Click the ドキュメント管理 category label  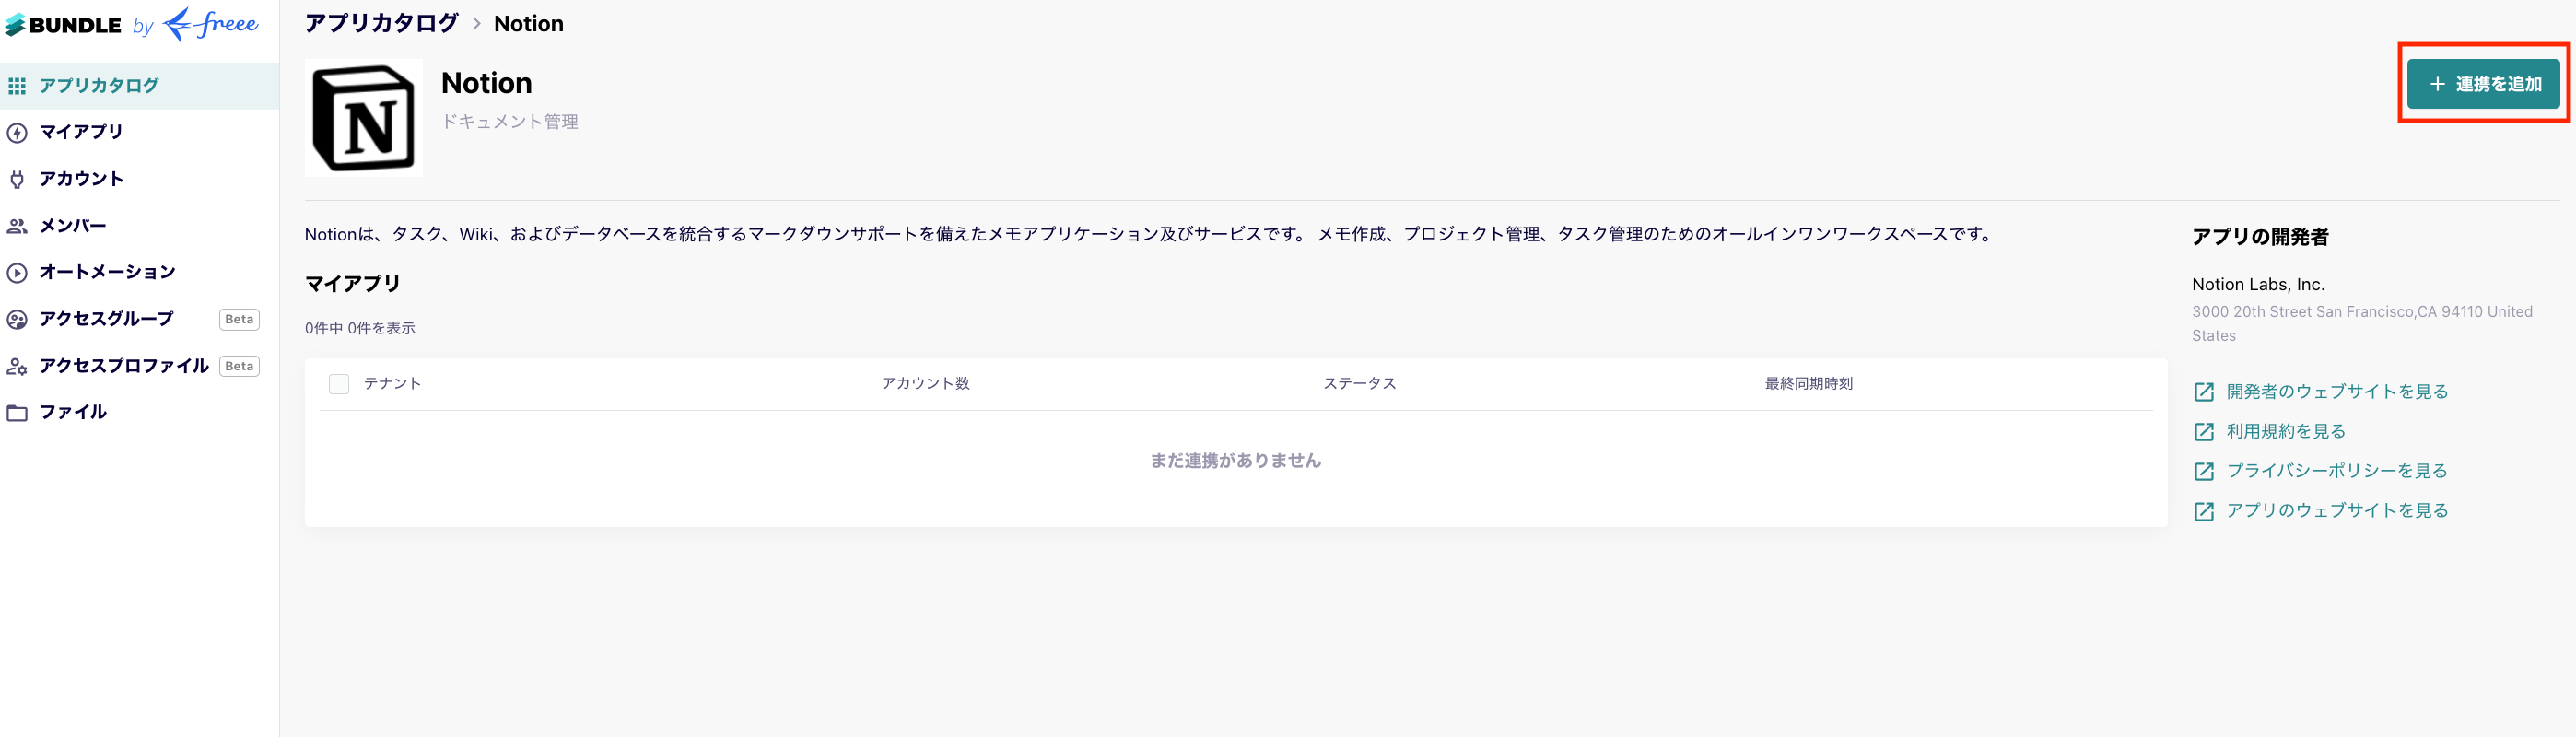pos(510,122)
